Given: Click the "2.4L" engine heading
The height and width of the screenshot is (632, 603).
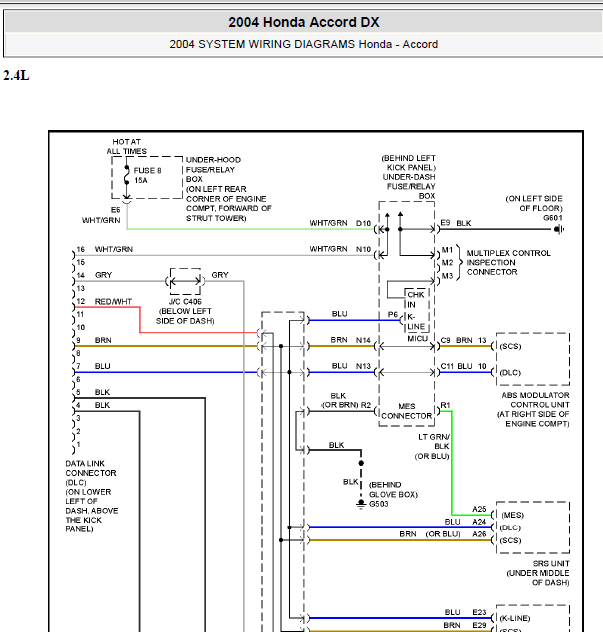Looking at the screenshot, I should point(16,75).
